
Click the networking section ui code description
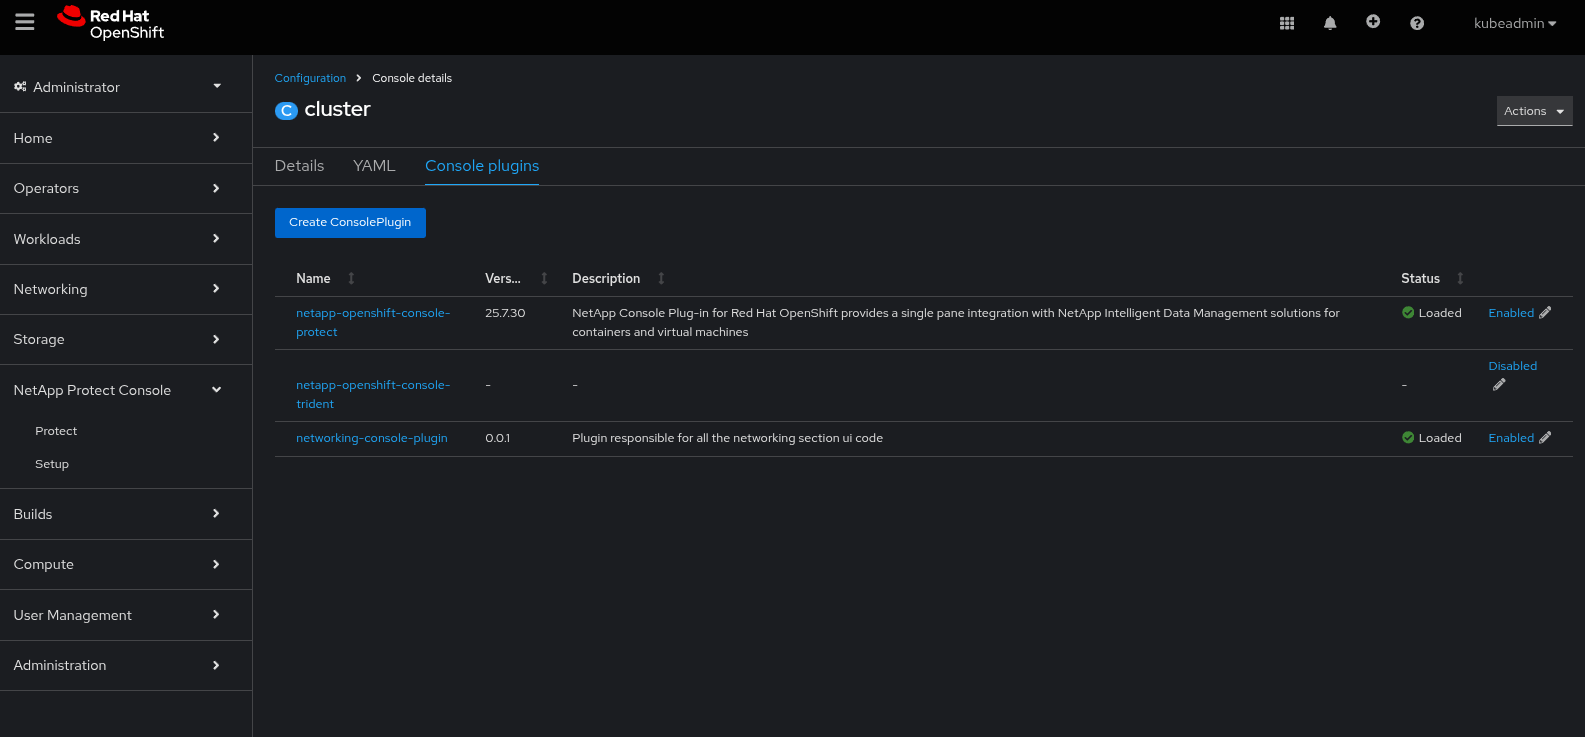click(x=727, y=438)
